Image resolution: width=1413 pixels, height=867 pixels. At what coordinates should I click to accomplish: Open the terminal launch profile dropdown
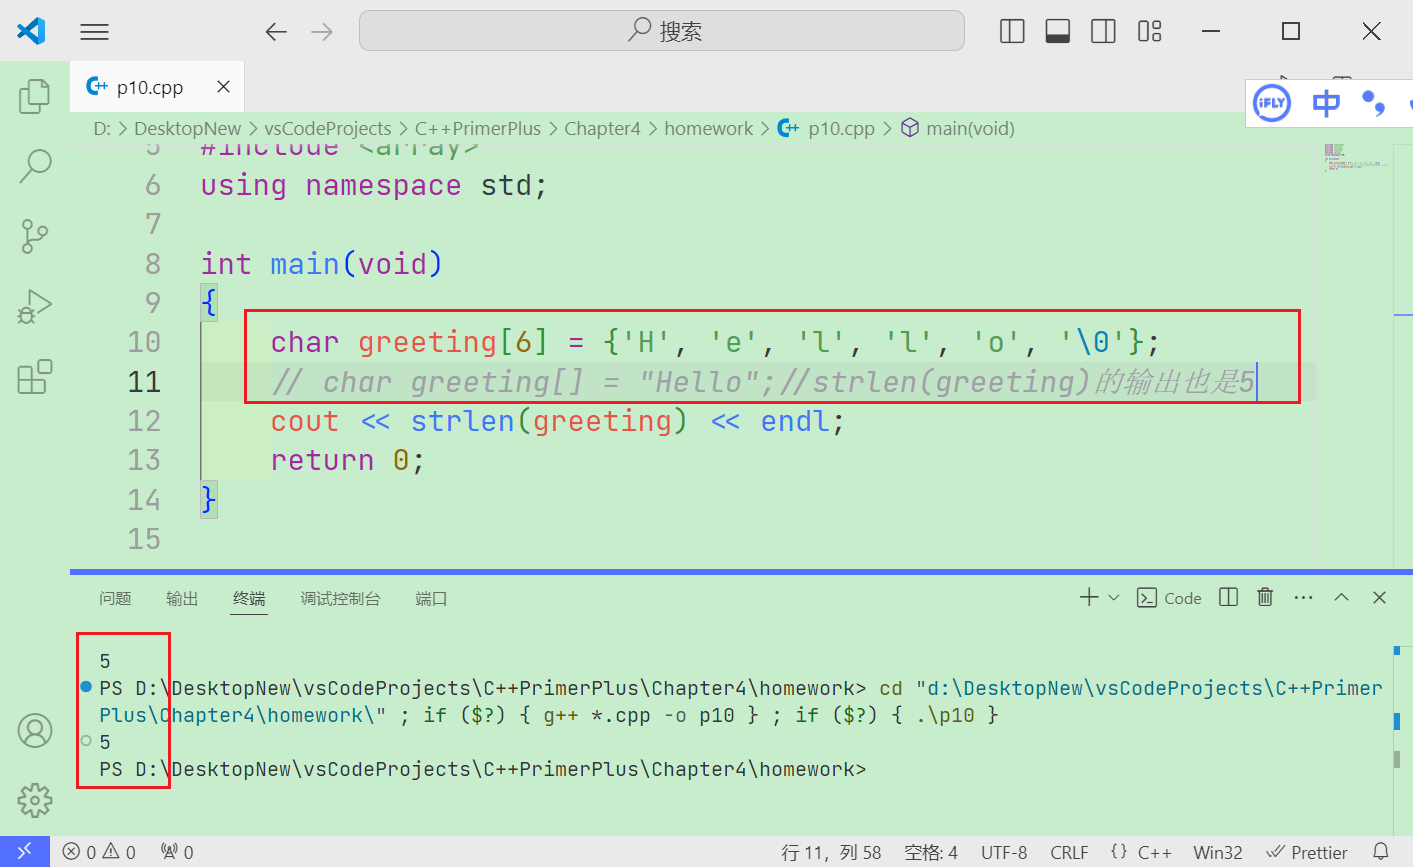(x=1114, y=598)
